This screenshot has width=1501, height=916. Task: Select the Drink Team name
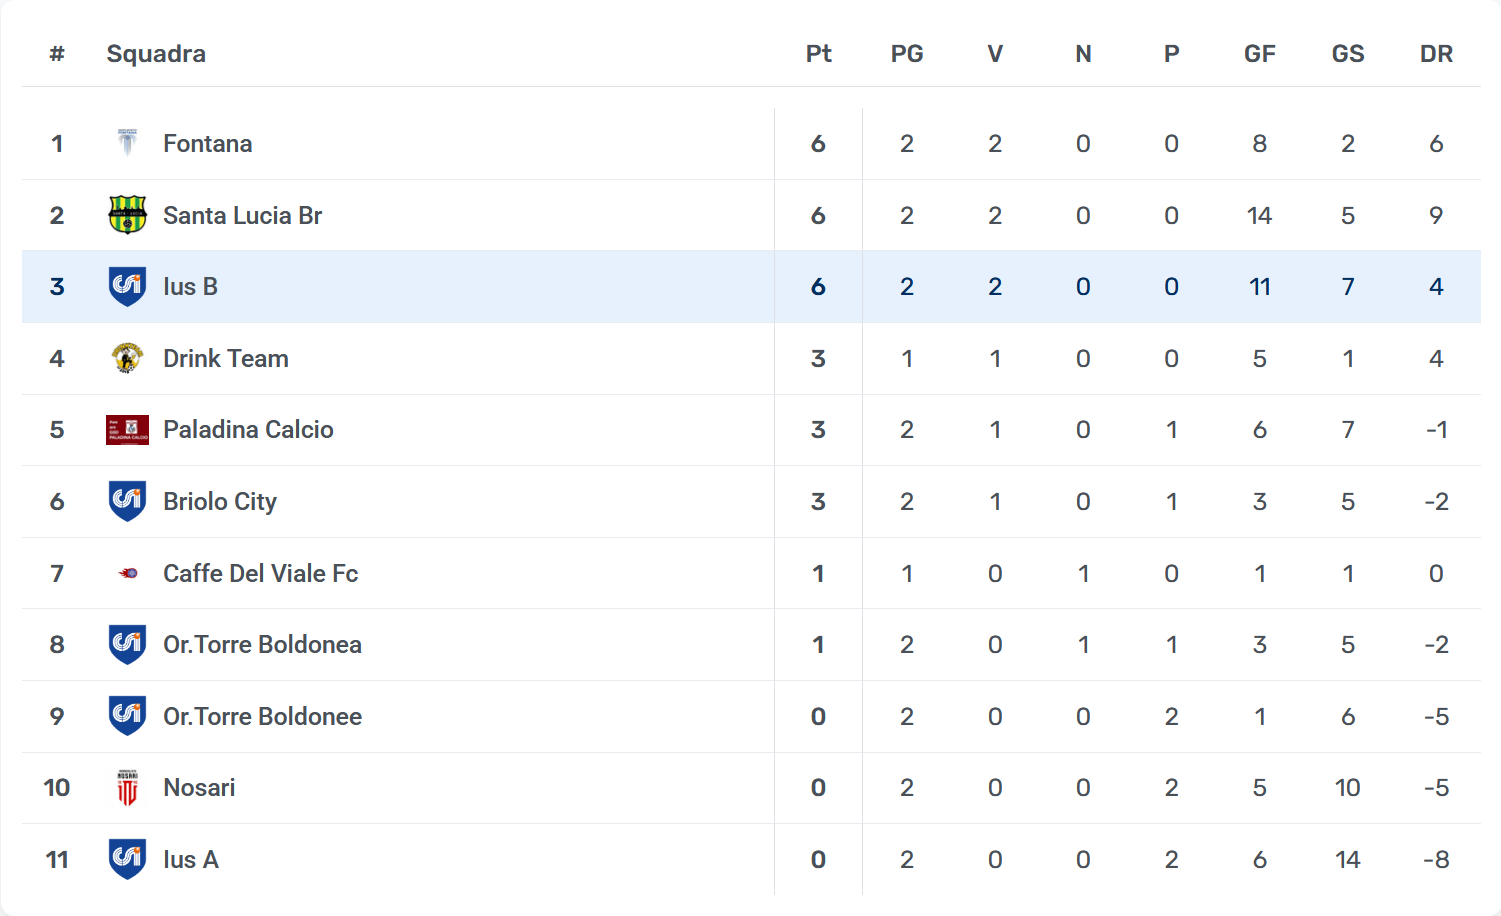pyautogui.click(x=226, y=359)
